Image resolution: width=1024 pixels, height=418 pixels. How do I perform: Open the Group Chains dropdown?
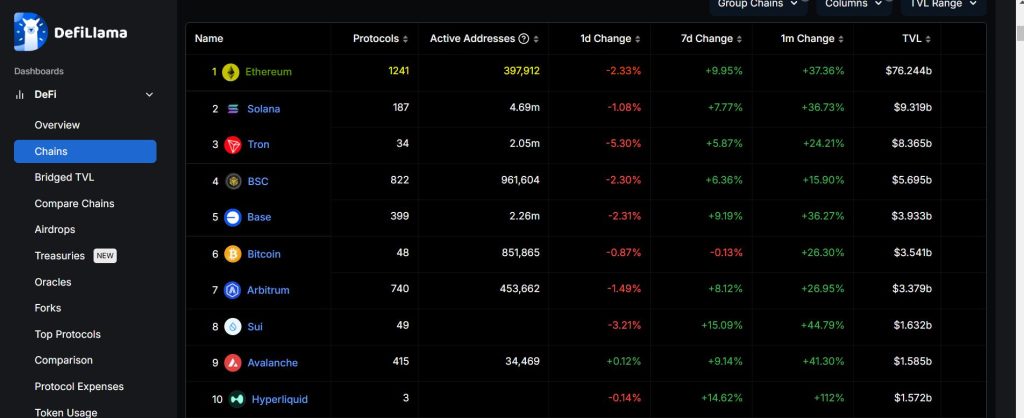tap(758, 4)
